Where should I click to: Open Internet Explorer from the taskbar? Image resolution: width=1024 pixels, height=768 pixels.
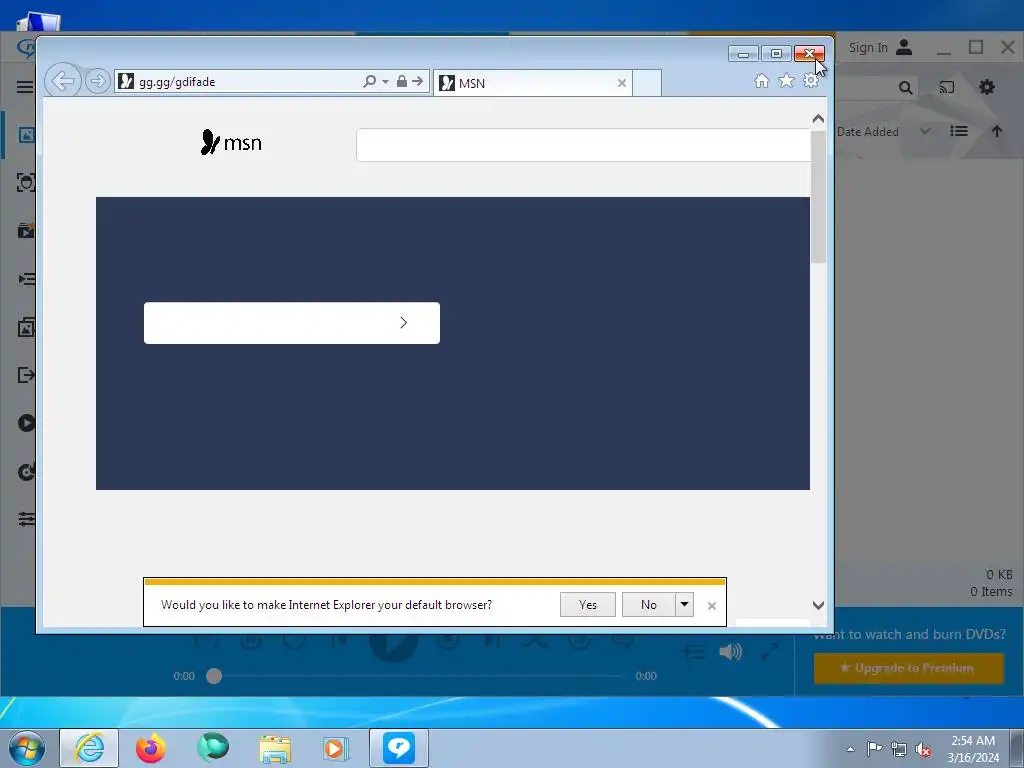(x=89, y=748)
